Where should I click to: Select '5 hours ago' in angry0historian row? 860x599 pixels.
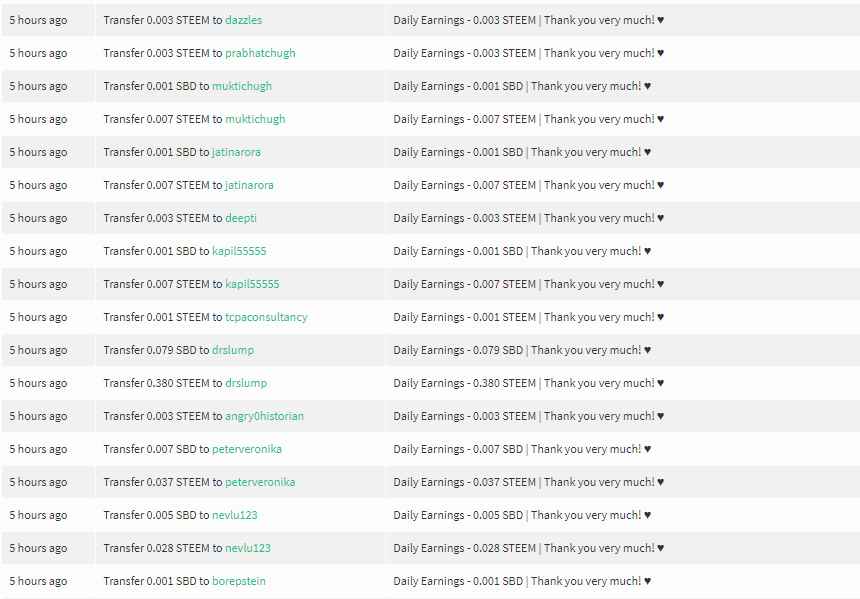[38, 416]
